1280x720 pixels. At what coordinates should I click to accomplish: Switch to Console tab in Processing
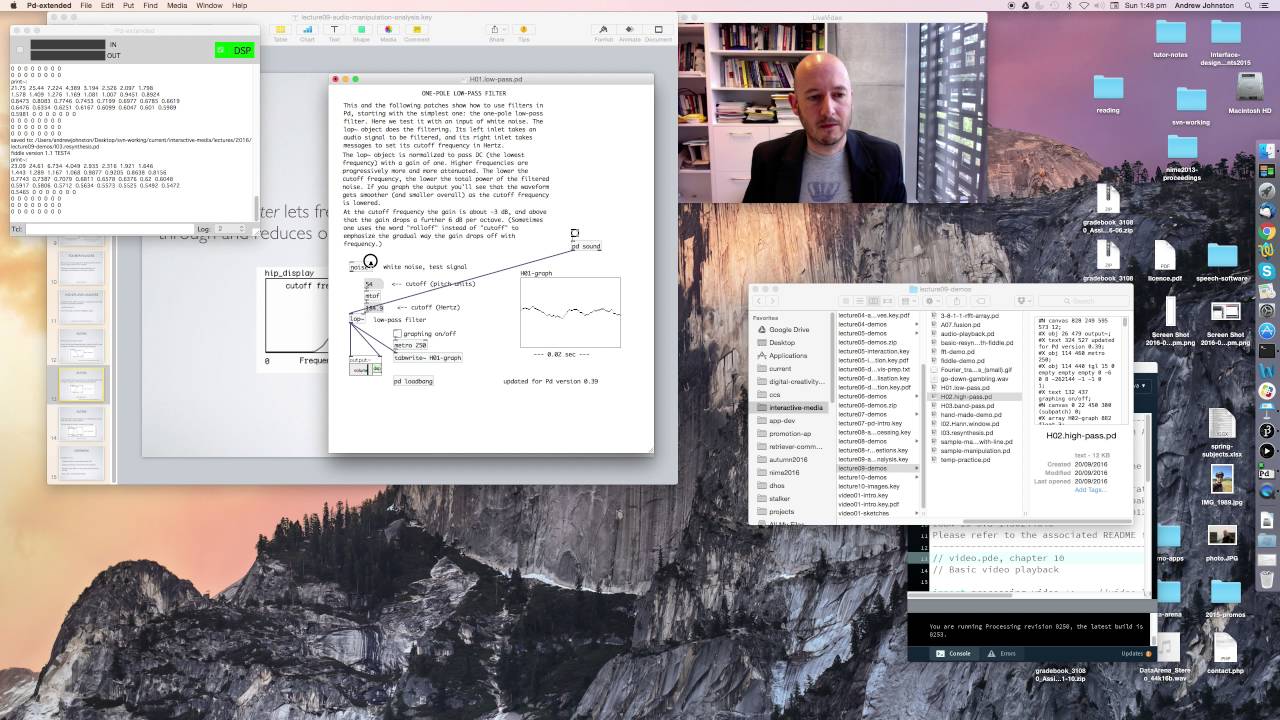pyautogui.click(x=954, y=653)
